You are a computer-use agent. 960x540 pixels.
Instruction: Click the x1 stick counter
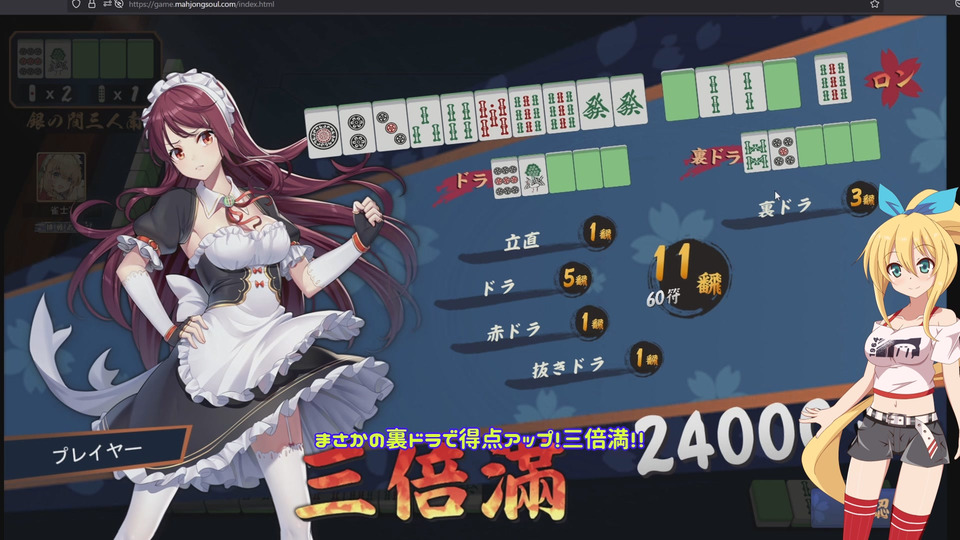point(119,94)
